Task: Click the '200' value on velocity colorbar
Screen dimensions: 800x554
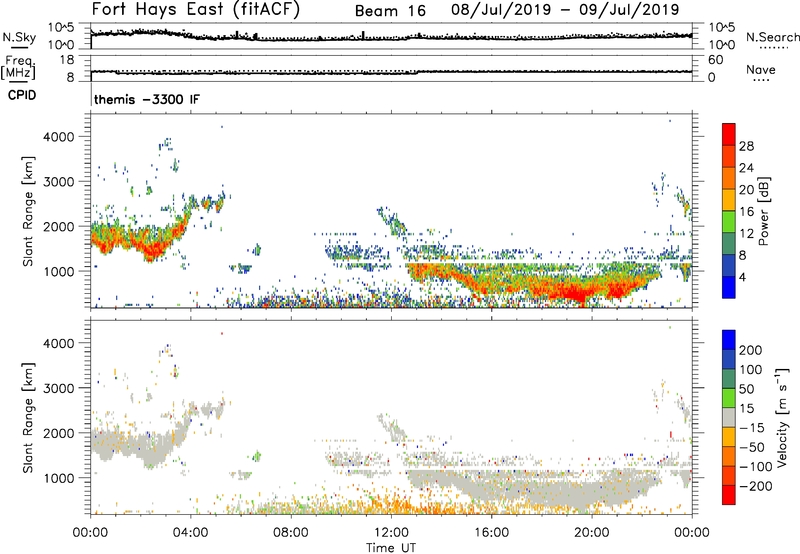Action: (751, 350)
